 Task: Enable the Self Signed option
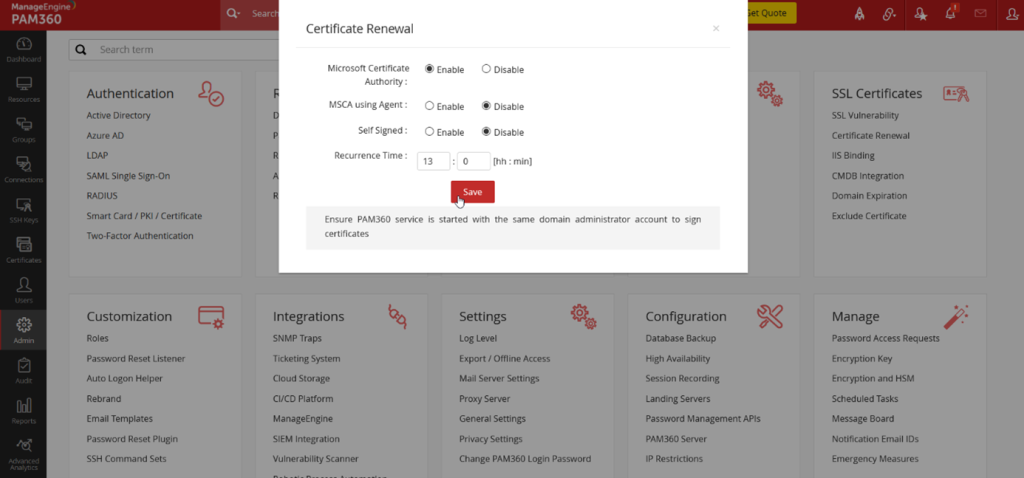point(429,131)
